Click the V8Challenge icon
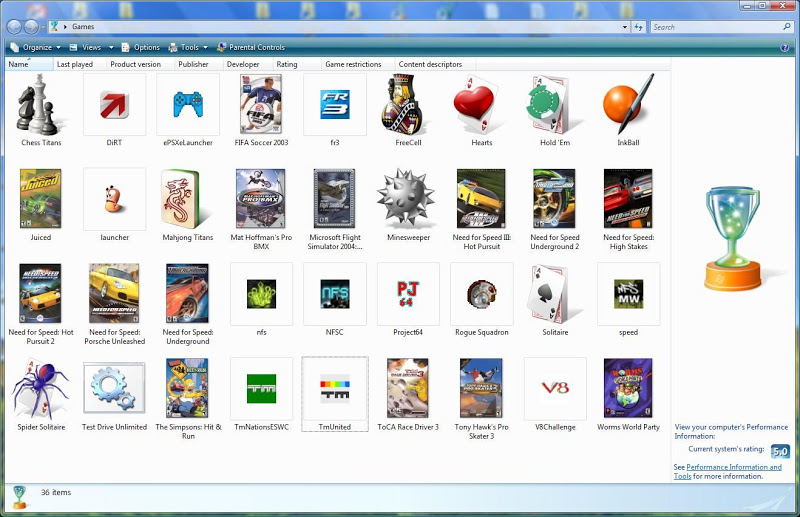Viewport: 800px width, 517px height. coord(555,388)
